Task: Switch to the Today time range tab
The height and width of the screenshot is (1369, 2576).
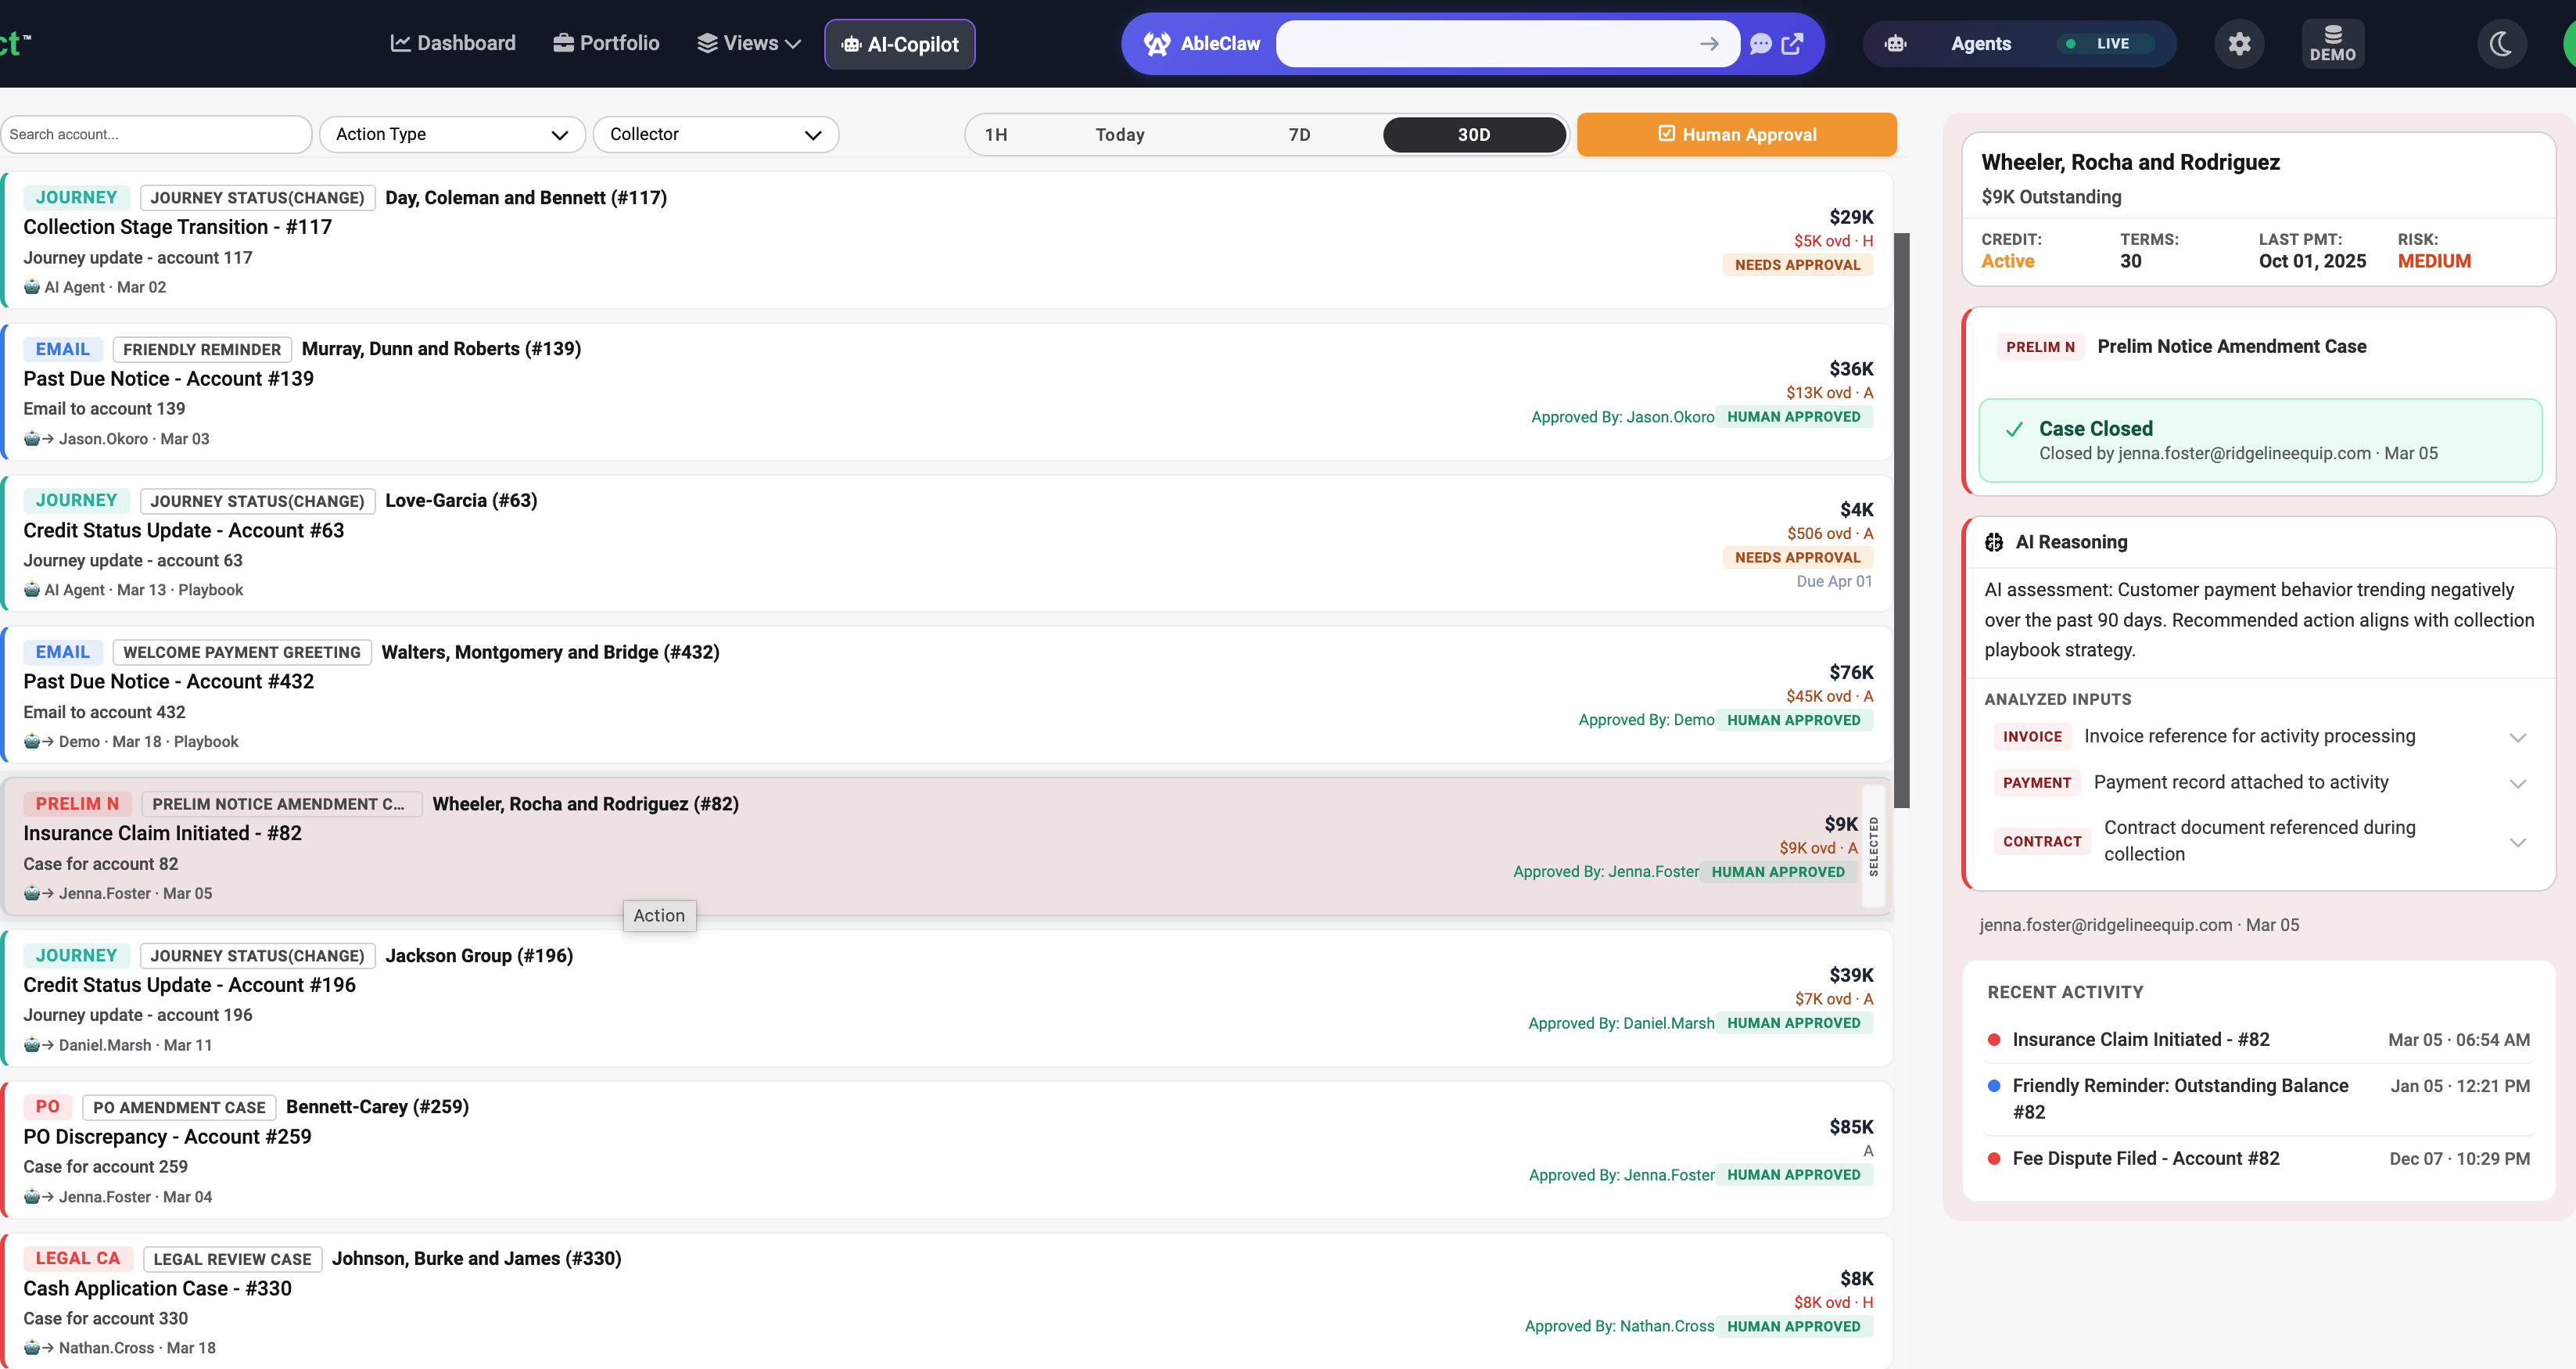Action: click(1119, 134)
